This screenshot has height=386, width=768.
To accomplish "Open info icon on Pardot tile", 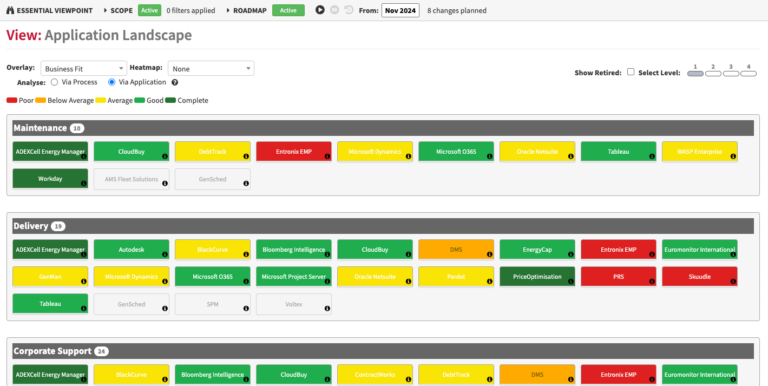I will (x=489, y=282).
